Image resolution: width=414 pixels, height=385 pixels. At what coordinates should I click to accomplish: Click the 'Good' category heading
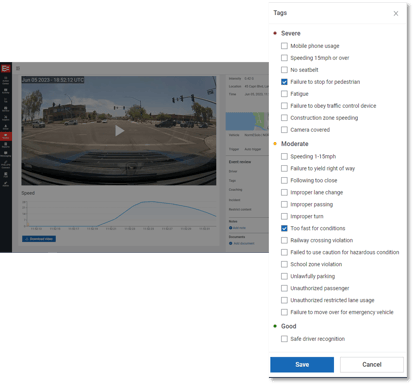pos(288,326)
